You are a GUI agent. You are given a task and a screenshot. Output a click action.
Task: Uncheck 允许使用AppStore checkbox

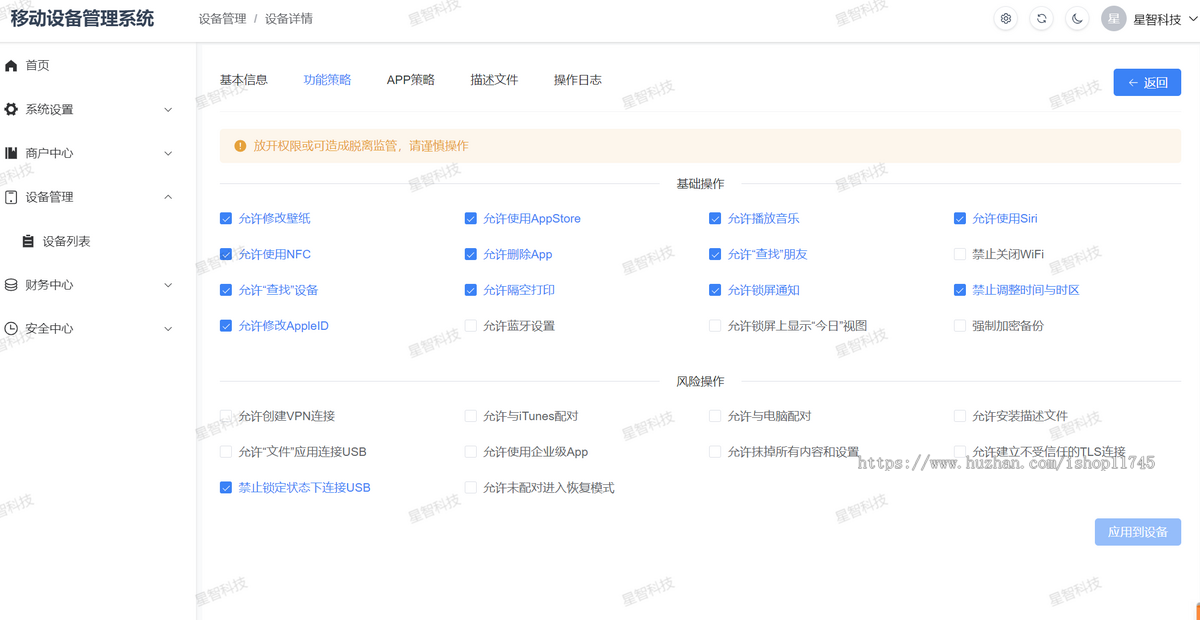tap(471, 218)
